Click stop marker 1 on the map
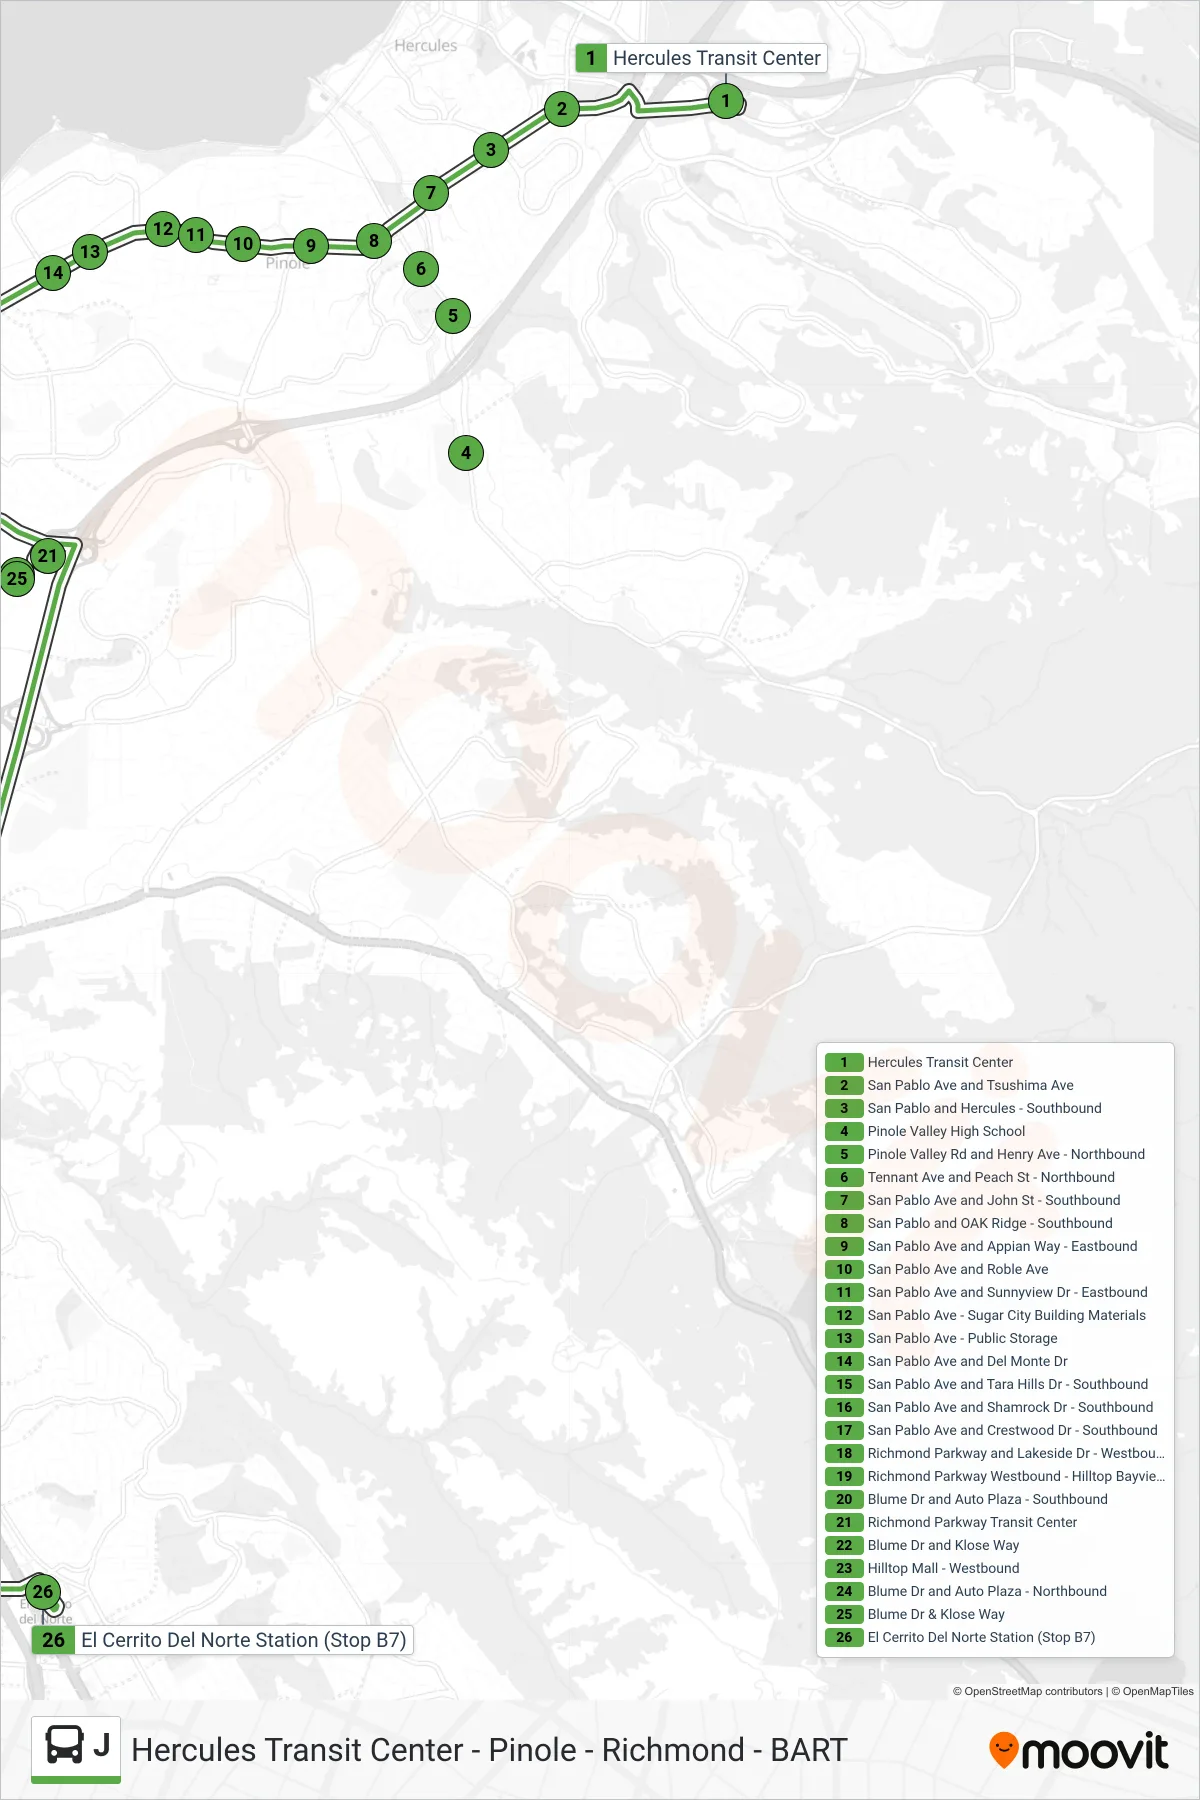 pyautogui.click(x=726, y=100)
